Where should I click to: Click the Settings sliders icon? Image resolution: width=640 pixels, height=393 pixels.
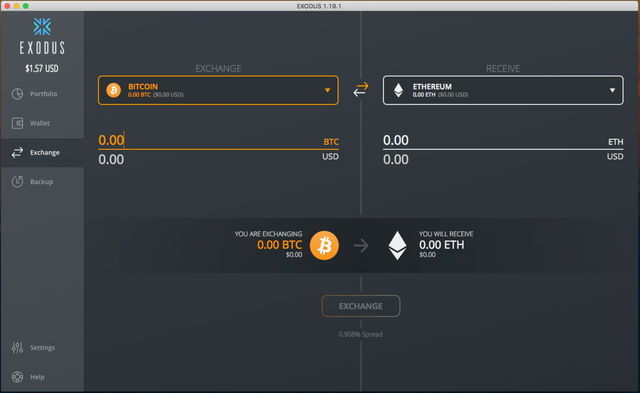click(17, 347)
